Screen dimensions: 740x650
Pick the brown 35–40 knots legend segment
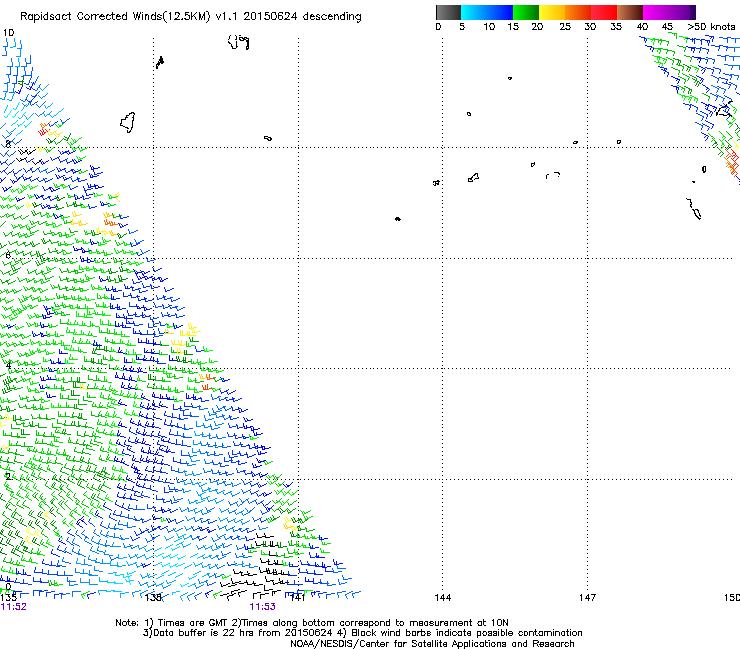(x=630, y=12)
